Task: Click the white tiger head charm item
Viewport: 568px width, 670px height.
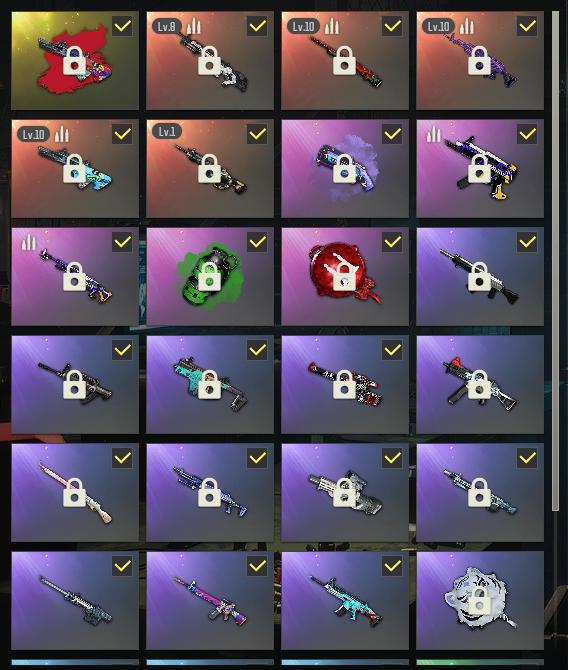Action: [480, 600]
